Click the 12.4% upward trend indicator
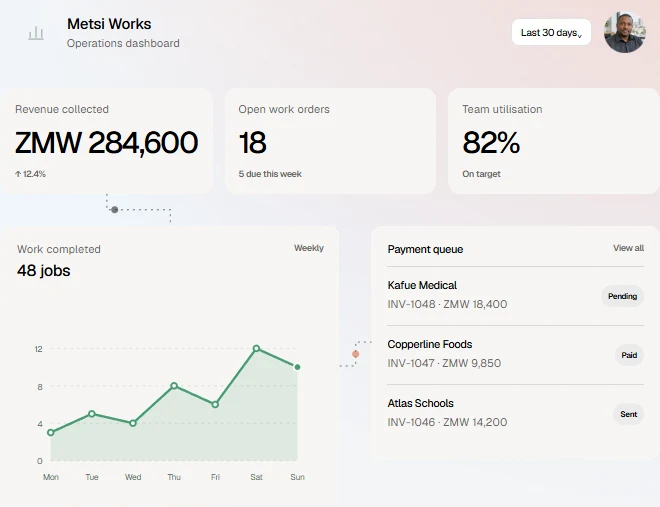Viewport: 660px width, 507px height. point(30,174)
